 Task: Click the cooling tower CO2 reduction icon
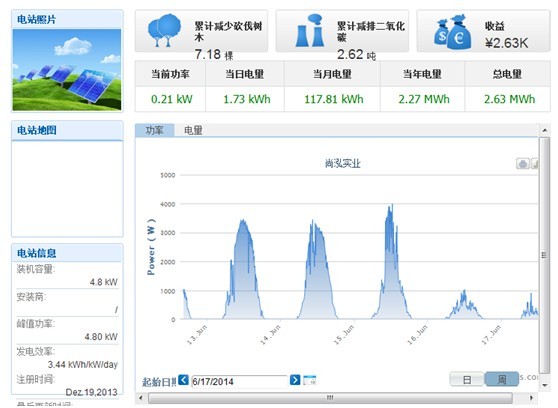[309, 31]
